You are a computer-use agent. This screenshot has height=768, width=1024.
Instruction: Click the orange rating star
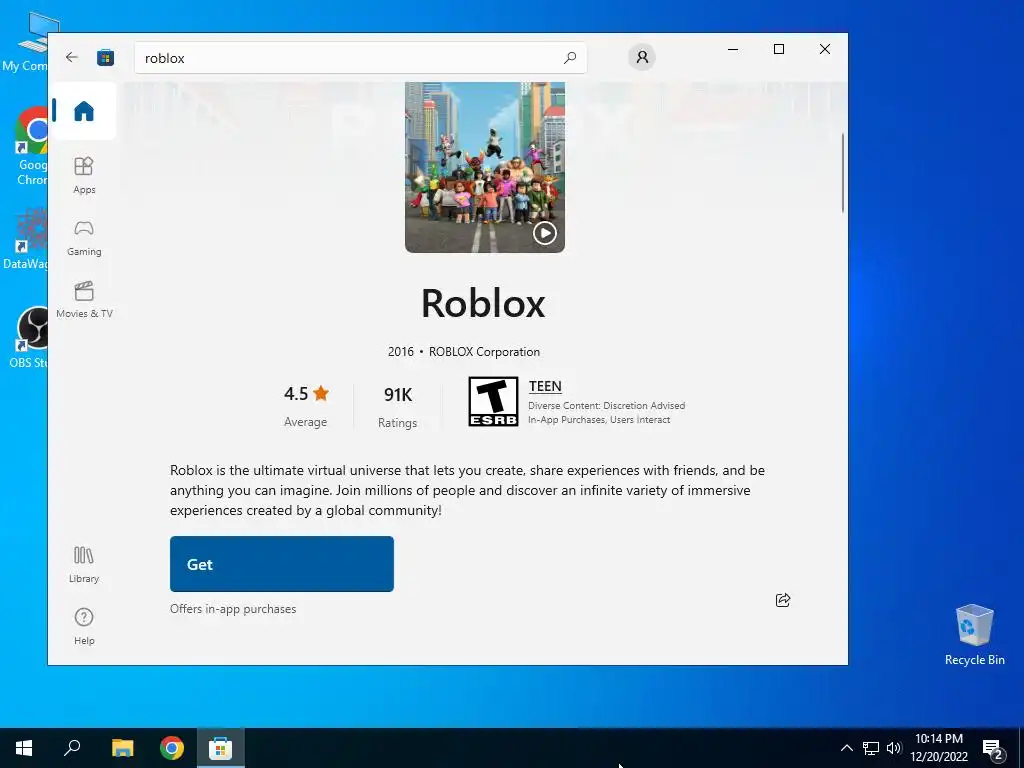[x=321, y=393]
